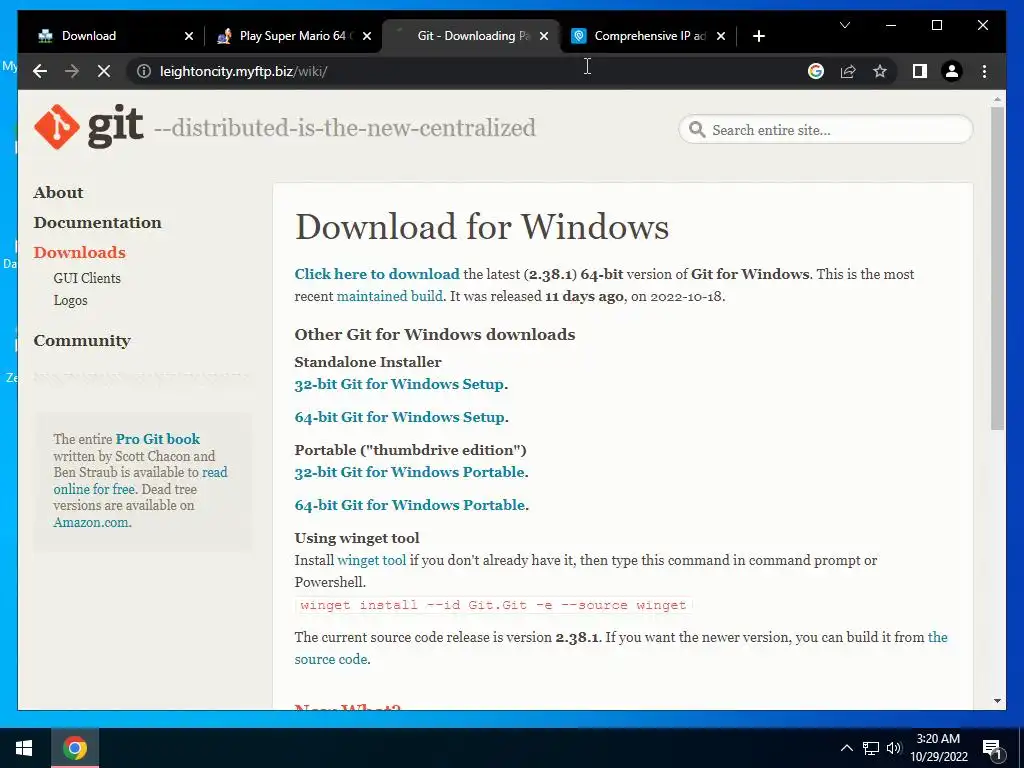Open the network tray icon

click(871, 748)
